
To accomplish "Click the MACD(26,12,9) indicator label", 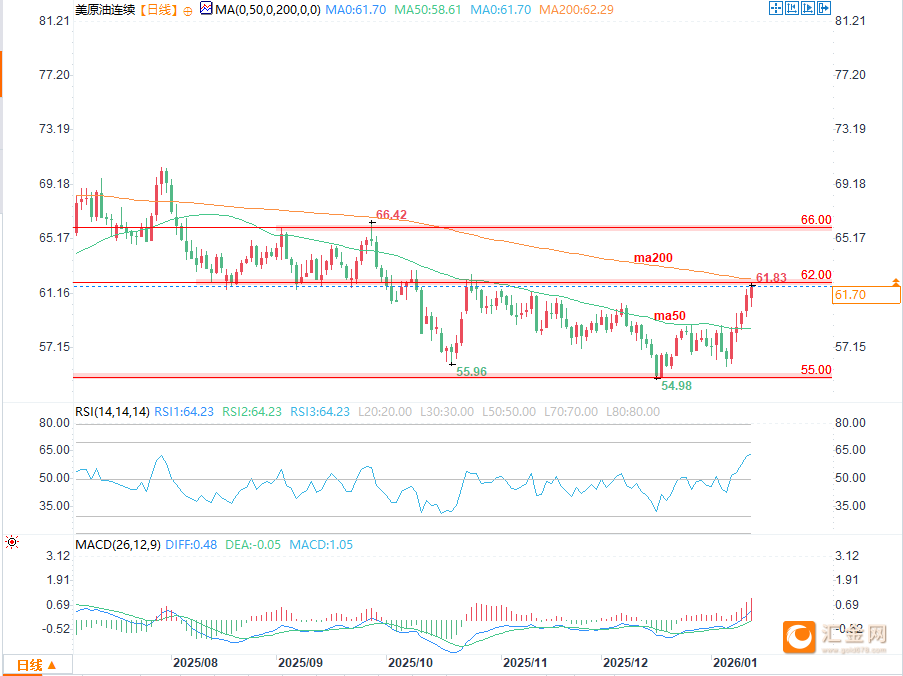I will [118, 545].
